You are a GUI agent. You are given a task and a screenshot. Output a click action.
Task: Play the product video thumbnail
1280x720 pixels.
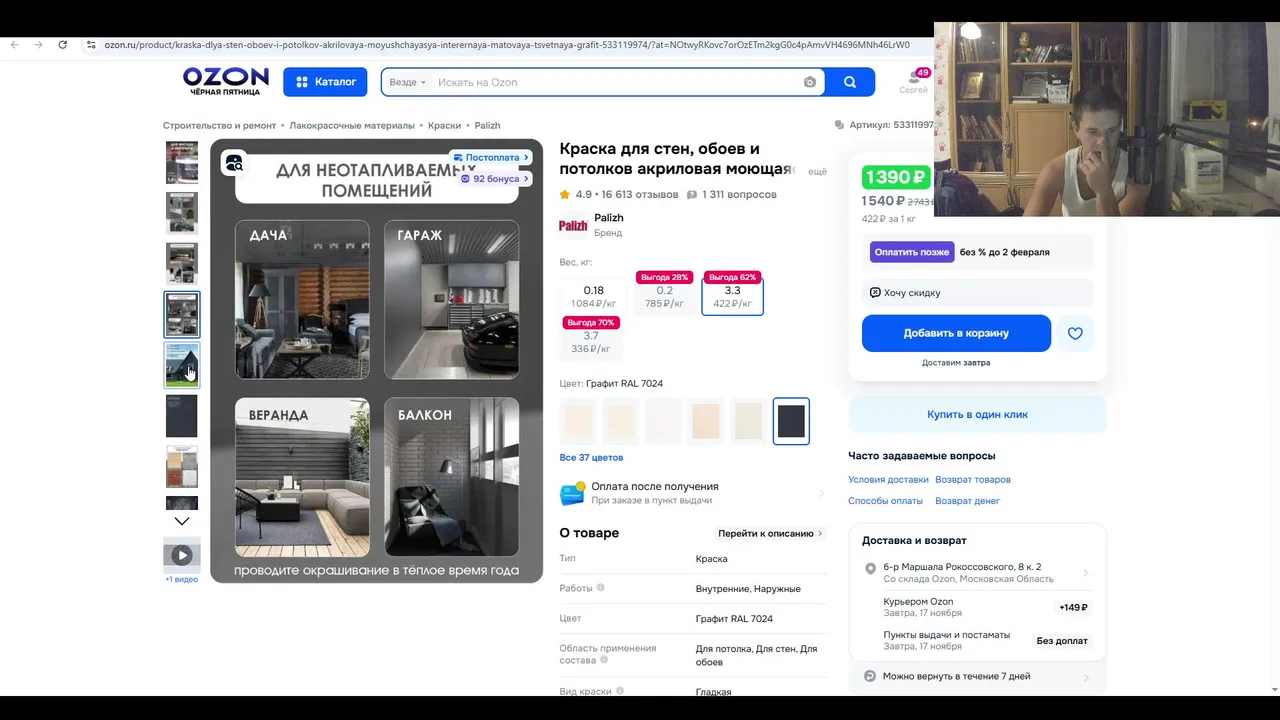[x=182, y=554]
